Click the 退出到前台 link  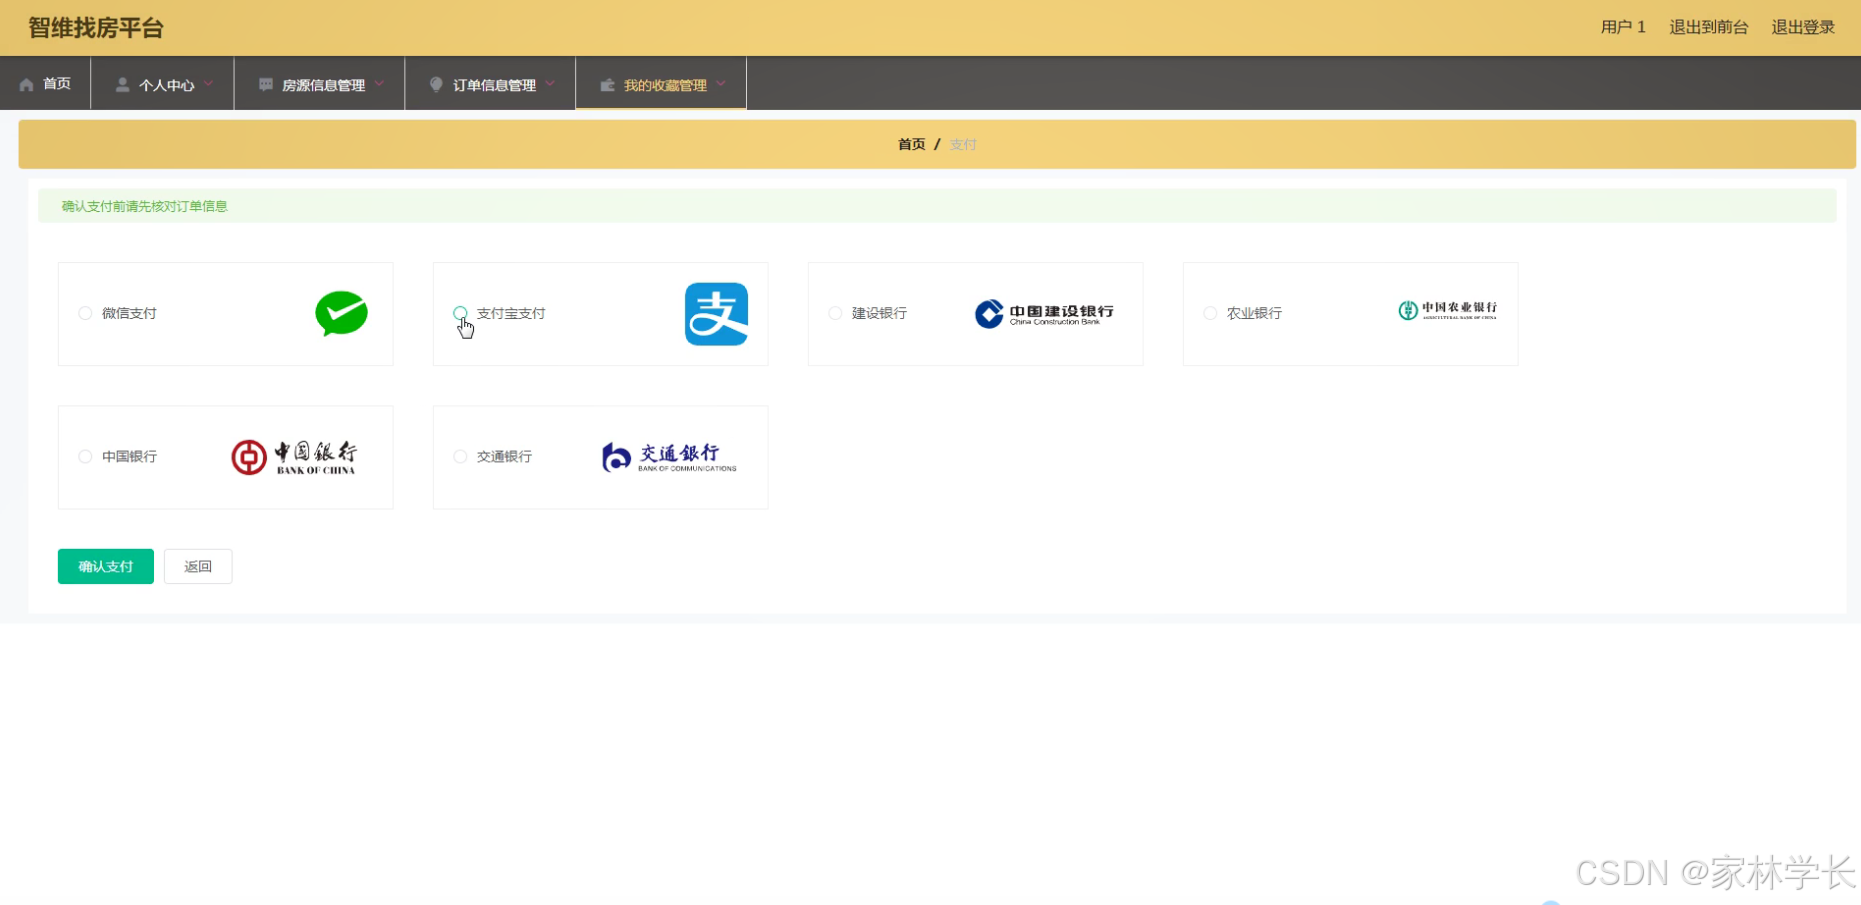tap(1708, 27)
